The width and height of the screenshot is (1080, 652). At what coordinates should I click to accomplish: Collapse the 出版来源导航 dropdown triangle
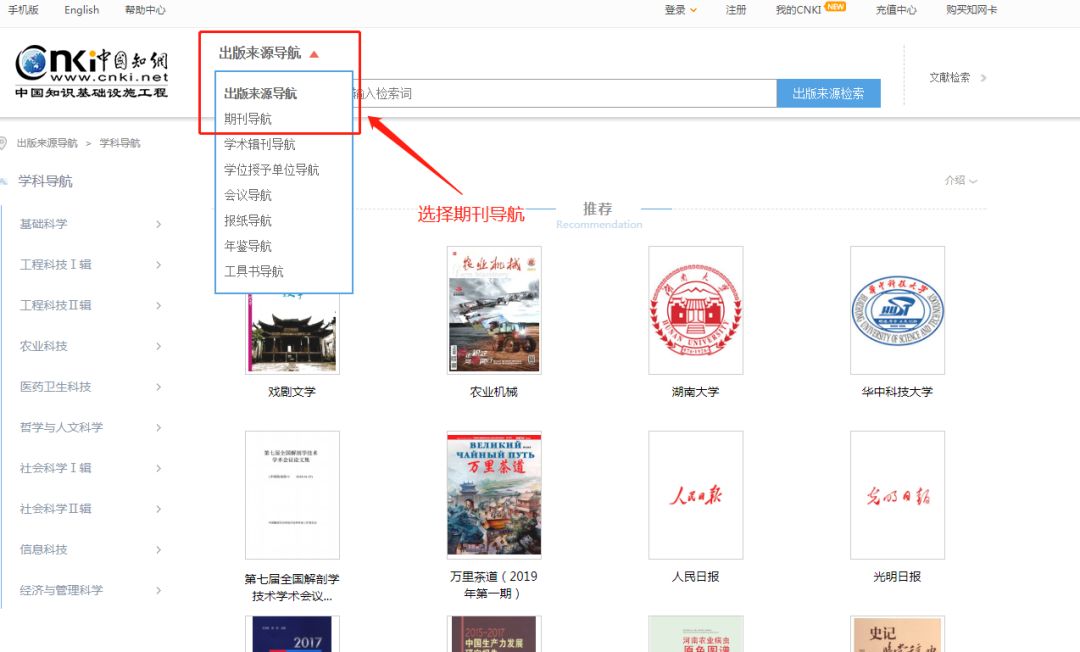click(x=314, y=54)
